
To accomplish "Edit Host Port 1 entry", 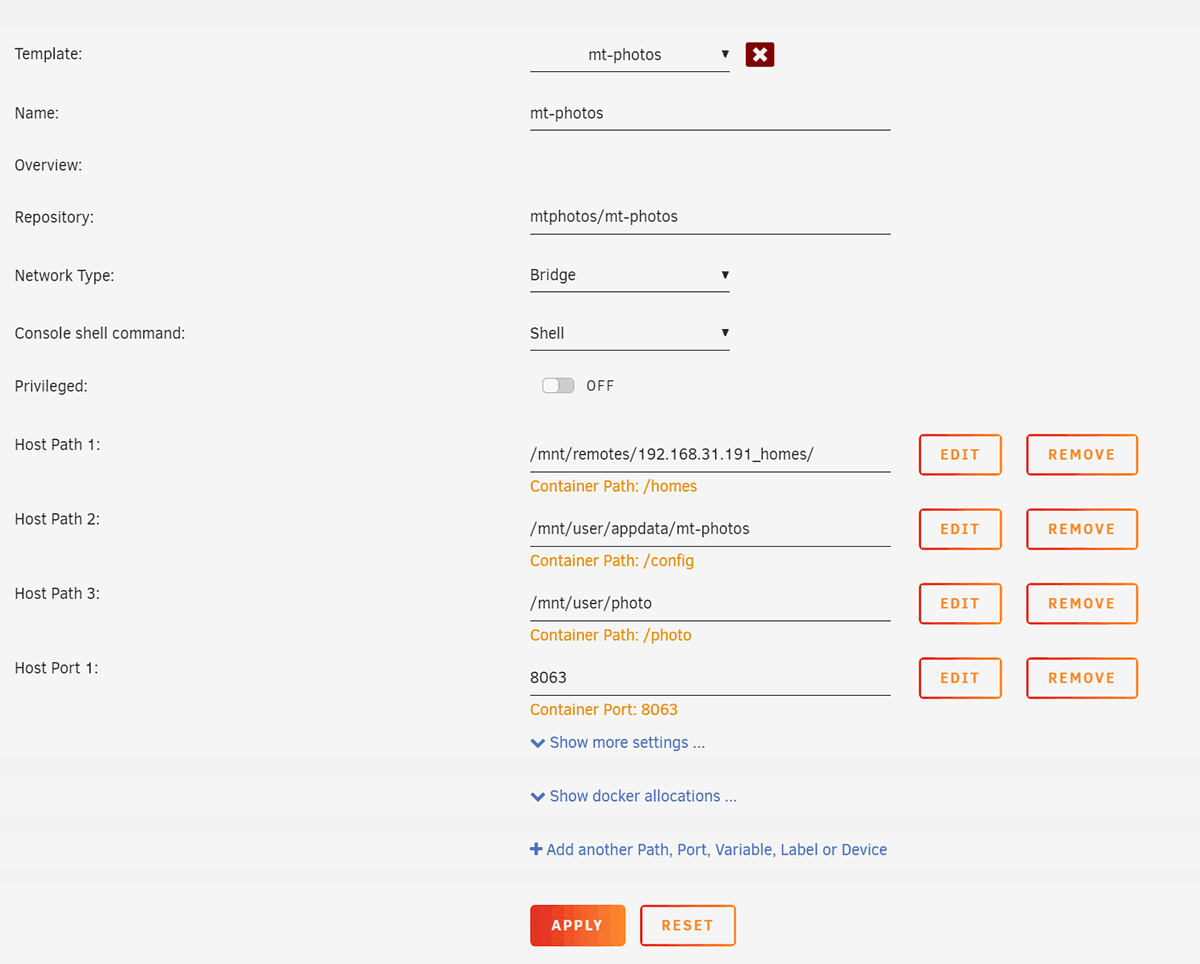I will (959, 678).
